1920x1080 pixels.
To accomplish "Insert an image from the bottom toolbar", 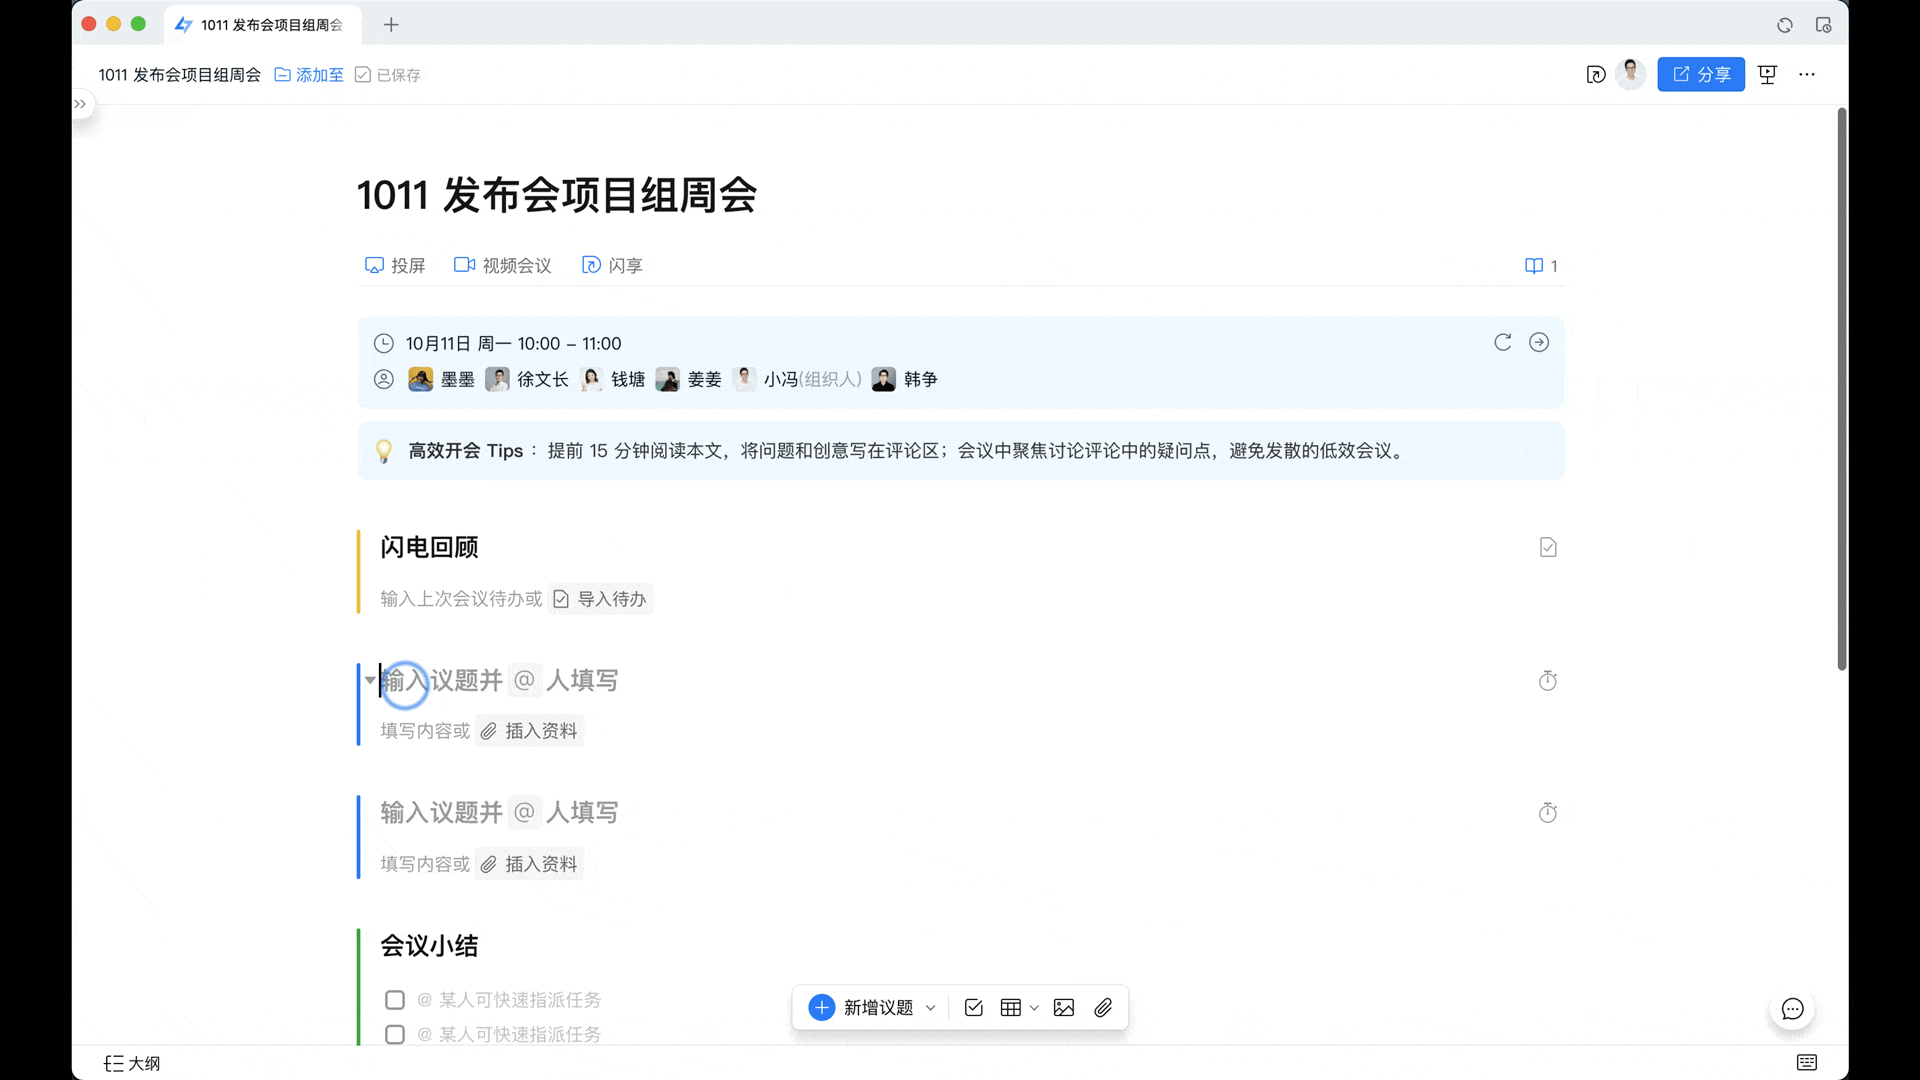I will (1063, 1007).
